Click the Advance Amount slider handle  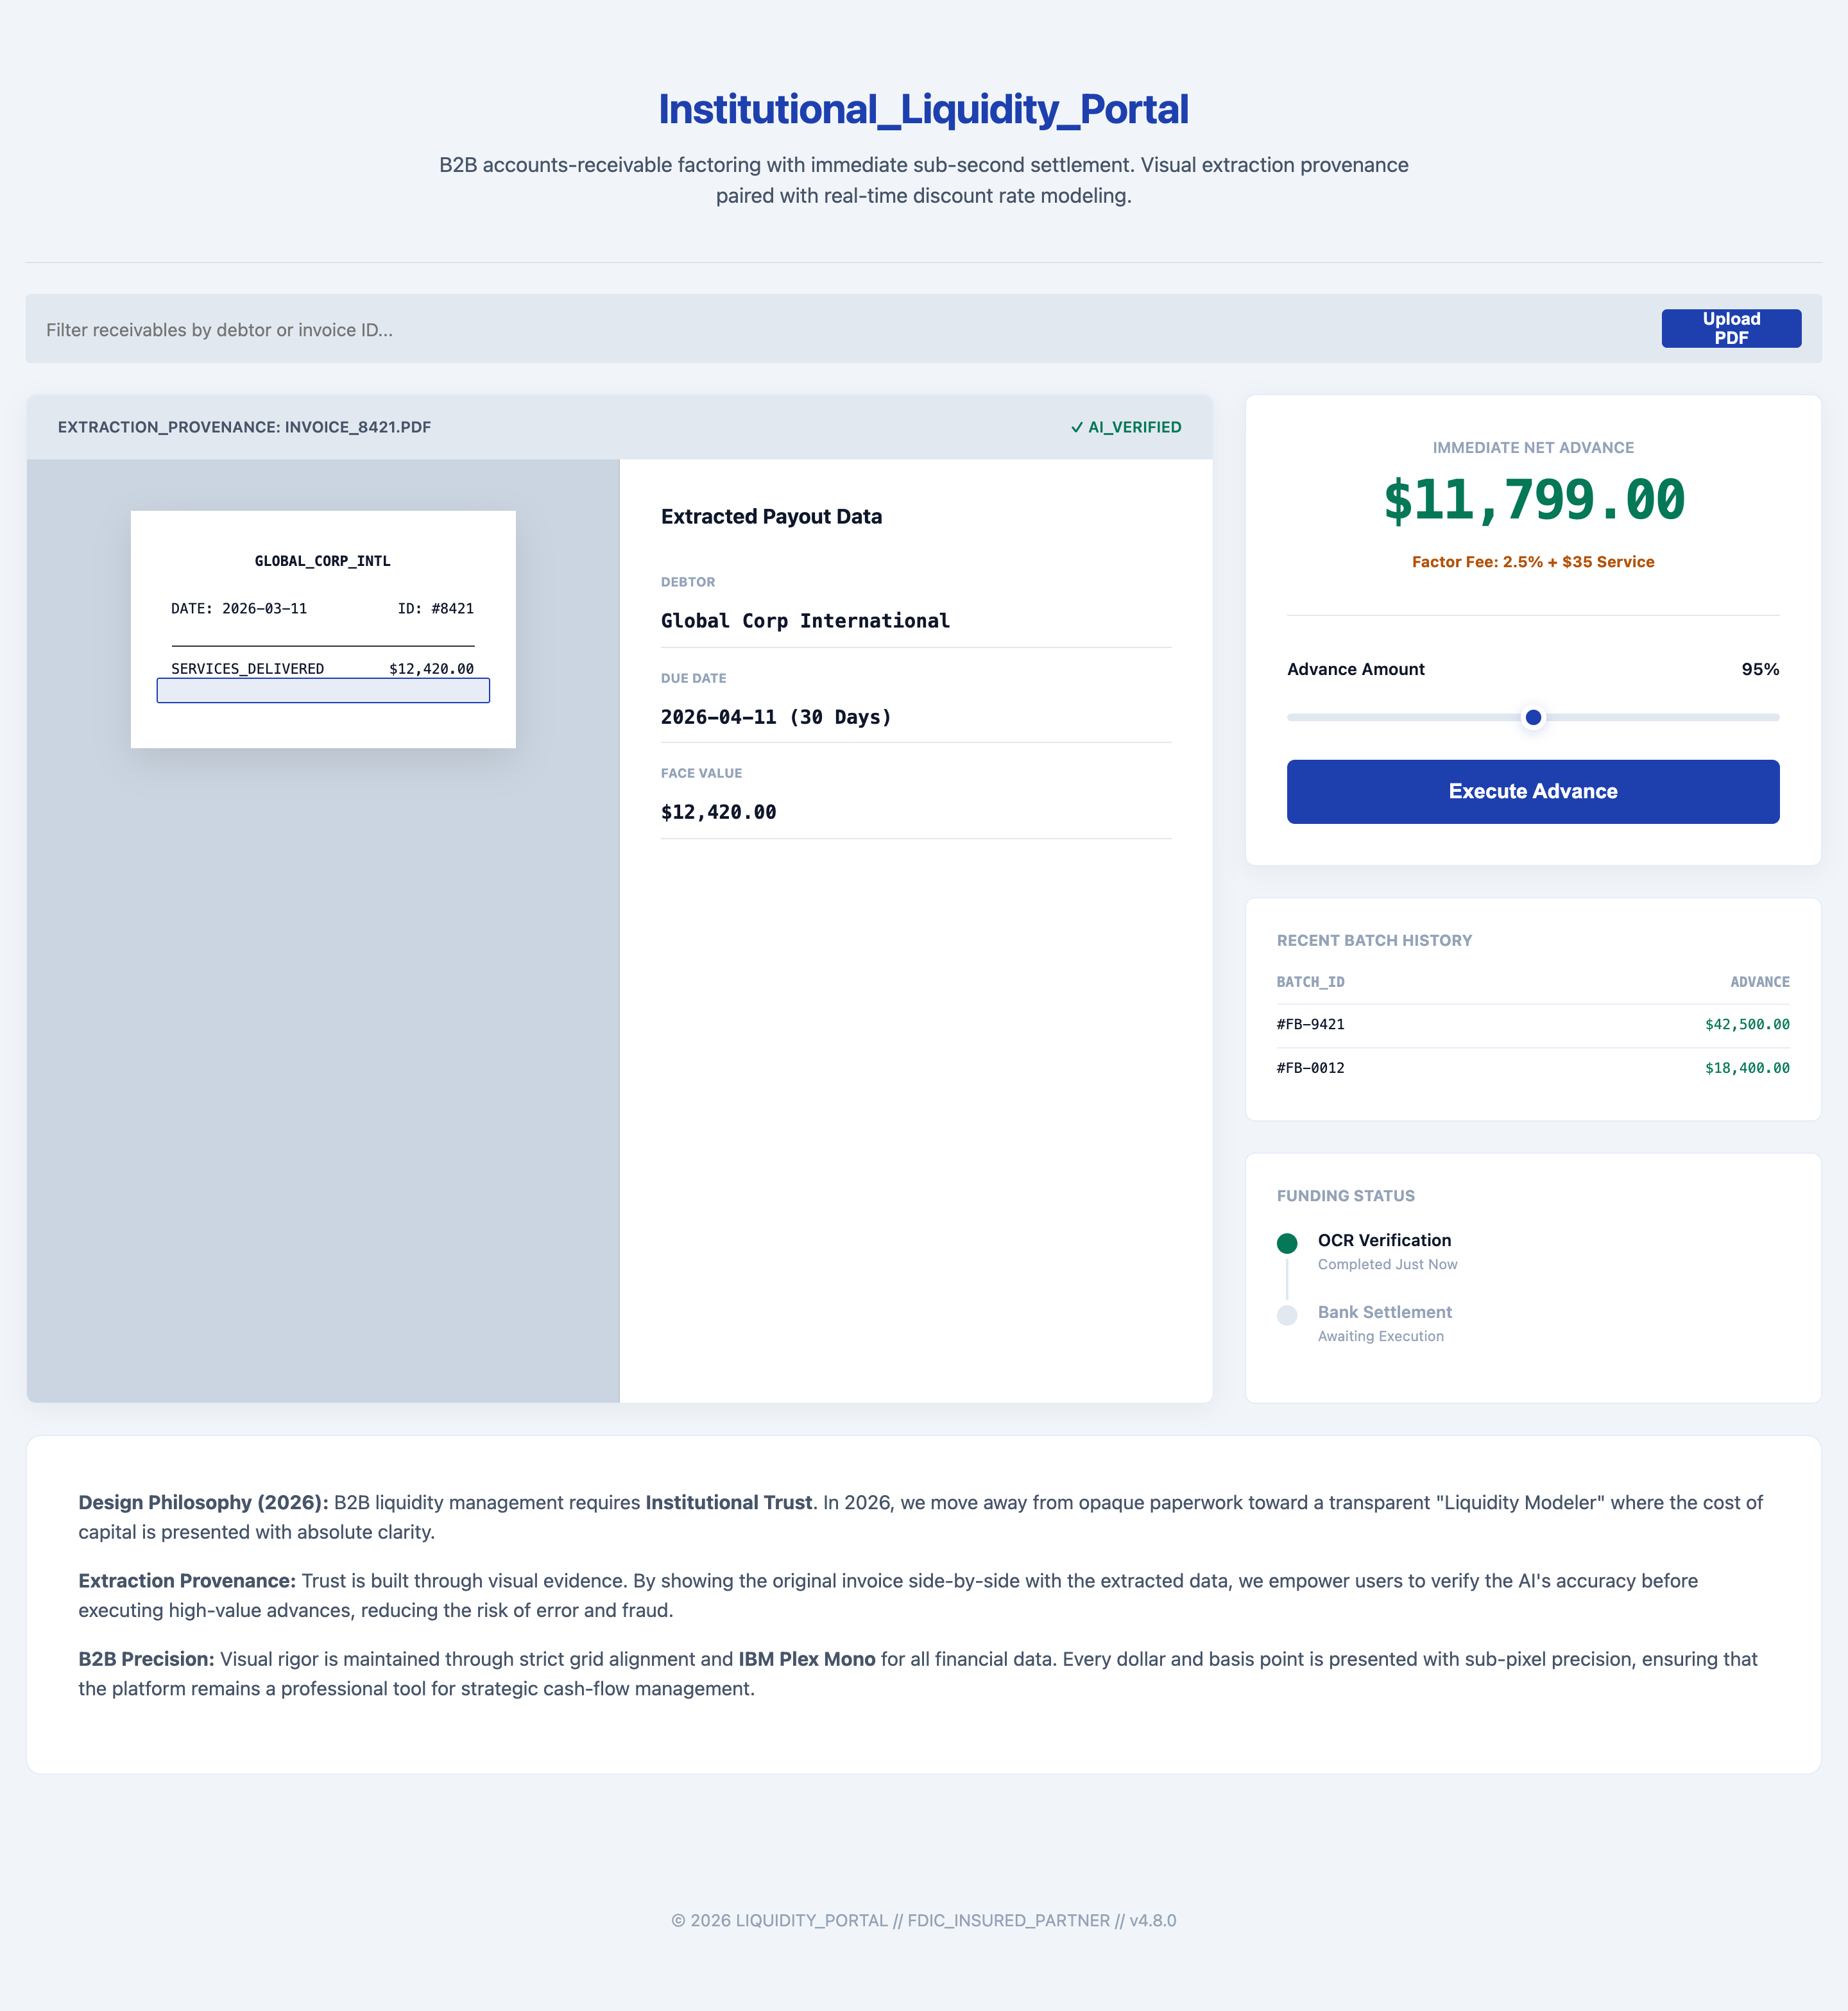click(1533, 717)
